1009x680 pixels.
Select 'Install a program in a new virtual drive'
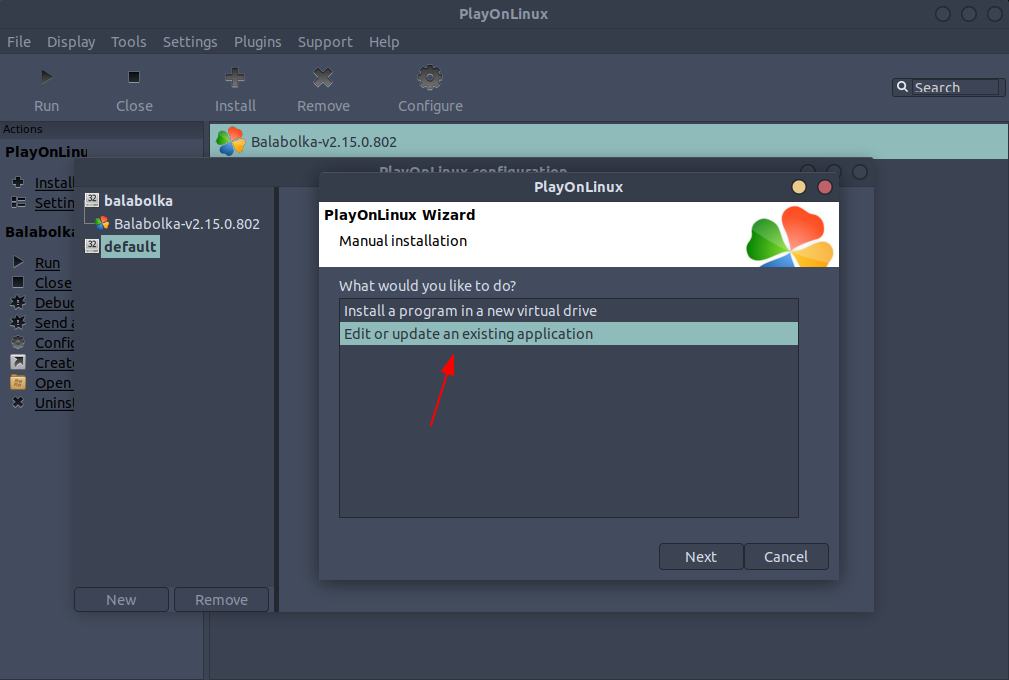click(x=568, y=310)
